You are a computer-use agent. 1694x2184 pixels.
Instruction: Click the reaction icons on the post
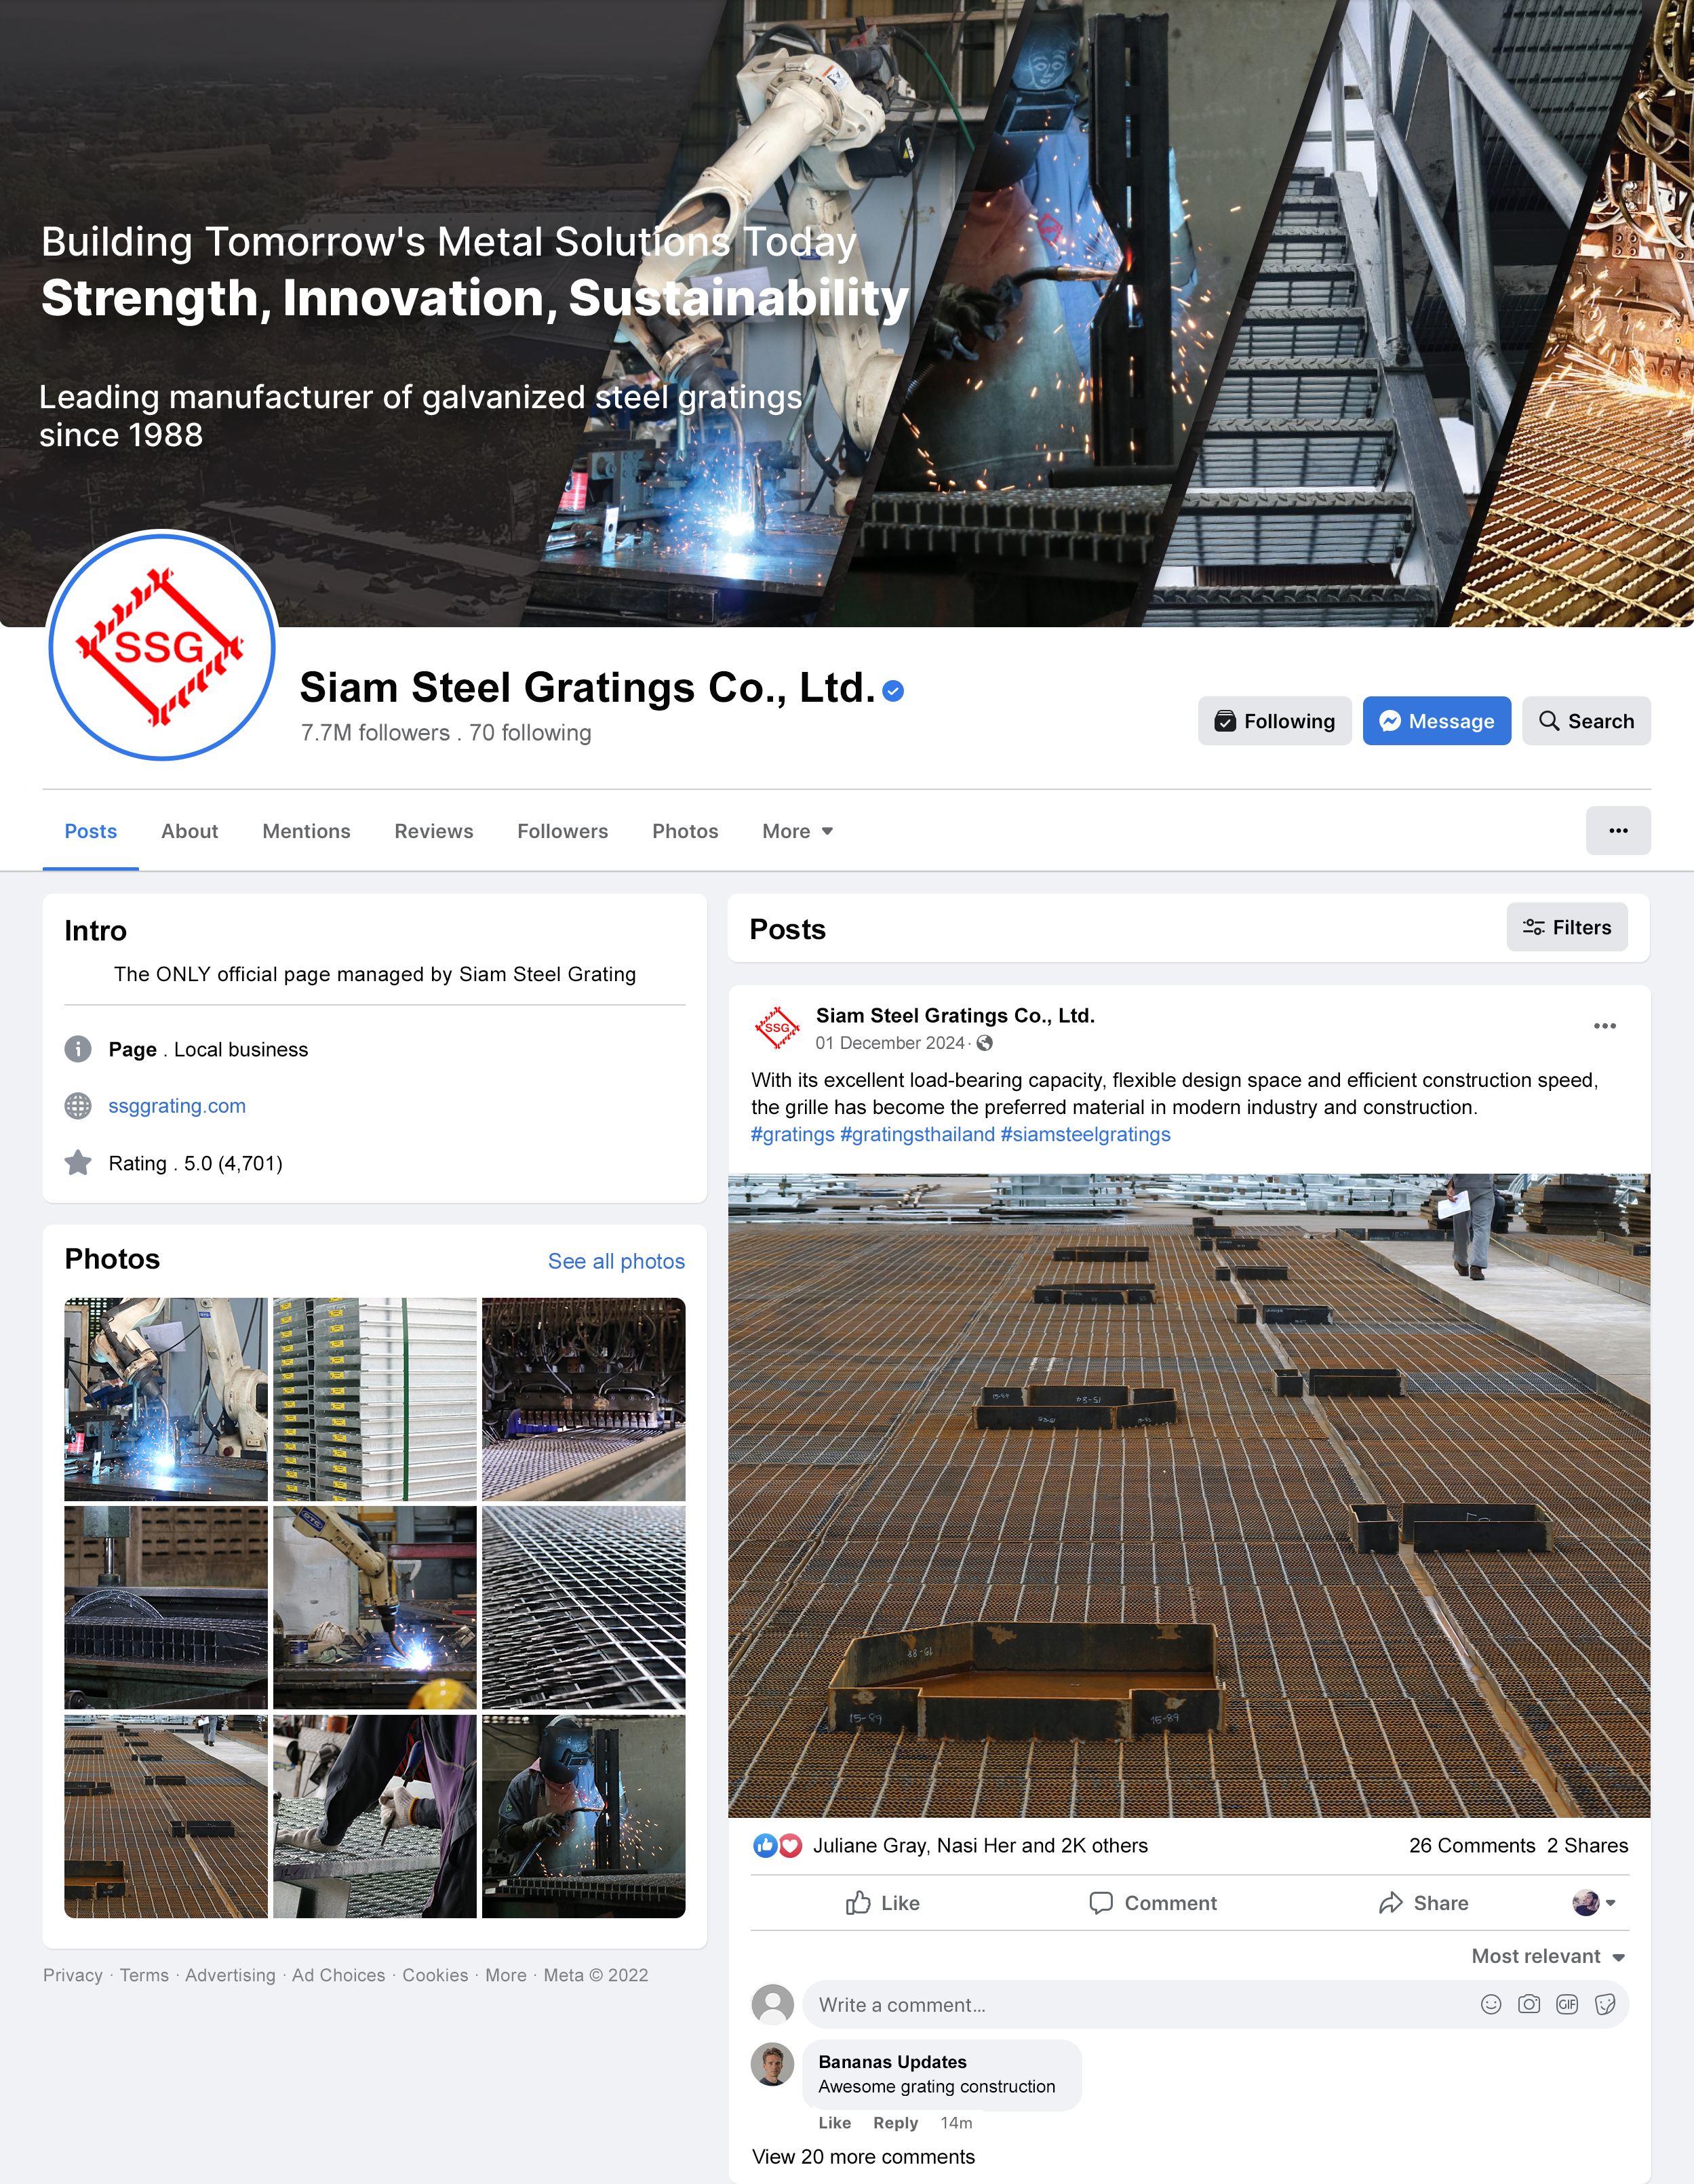[x=777, y=1846]
